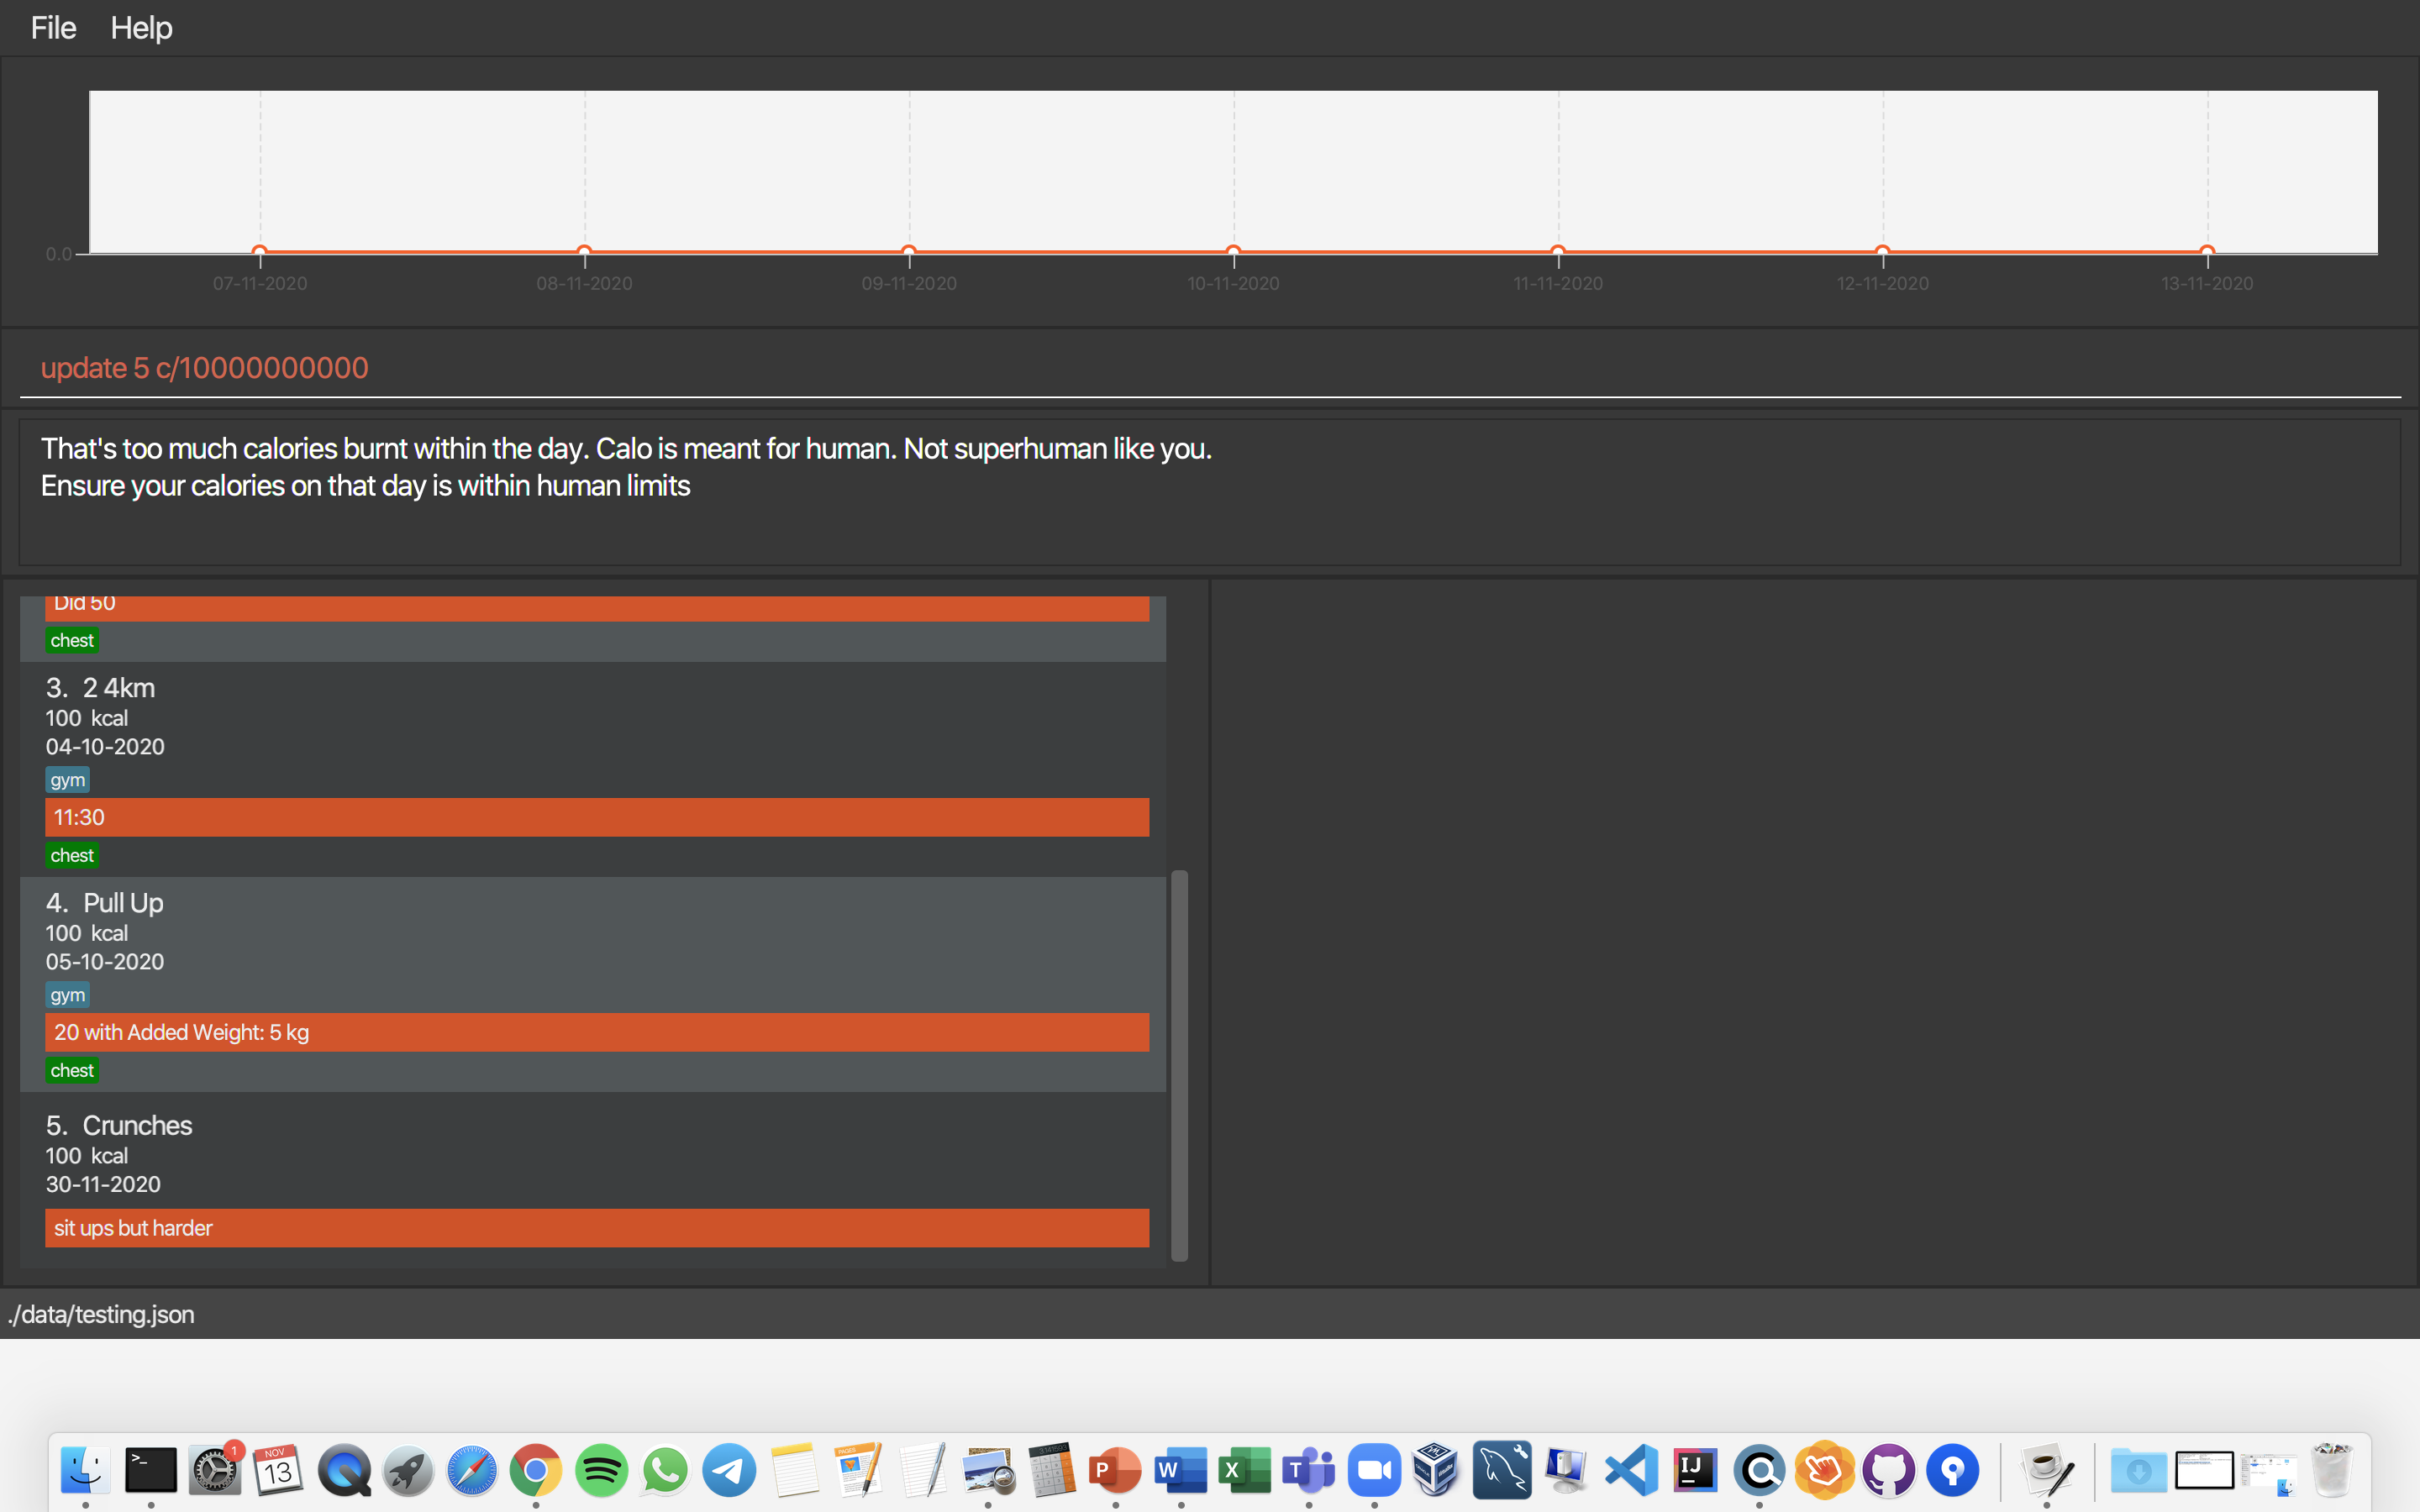Launch Zoom from the dock
This screenshot has width=2420, height=1512.
tap(1374, 1470)
